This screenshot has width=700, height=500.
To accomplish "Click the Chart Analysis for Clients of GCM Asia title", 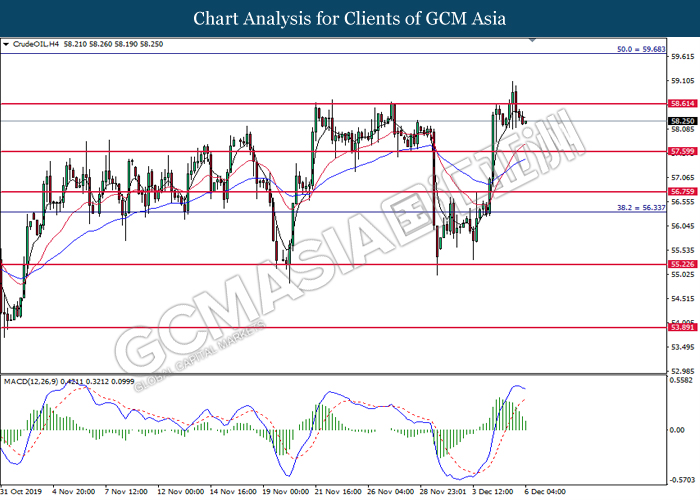I will click(x=350, y=18).
